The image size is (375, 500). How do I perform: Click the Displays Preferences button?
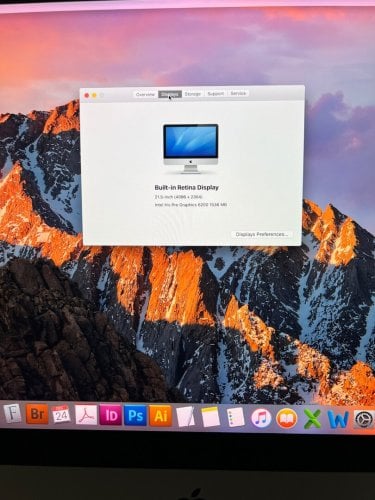pyautogui.click(x=261, y=234)
